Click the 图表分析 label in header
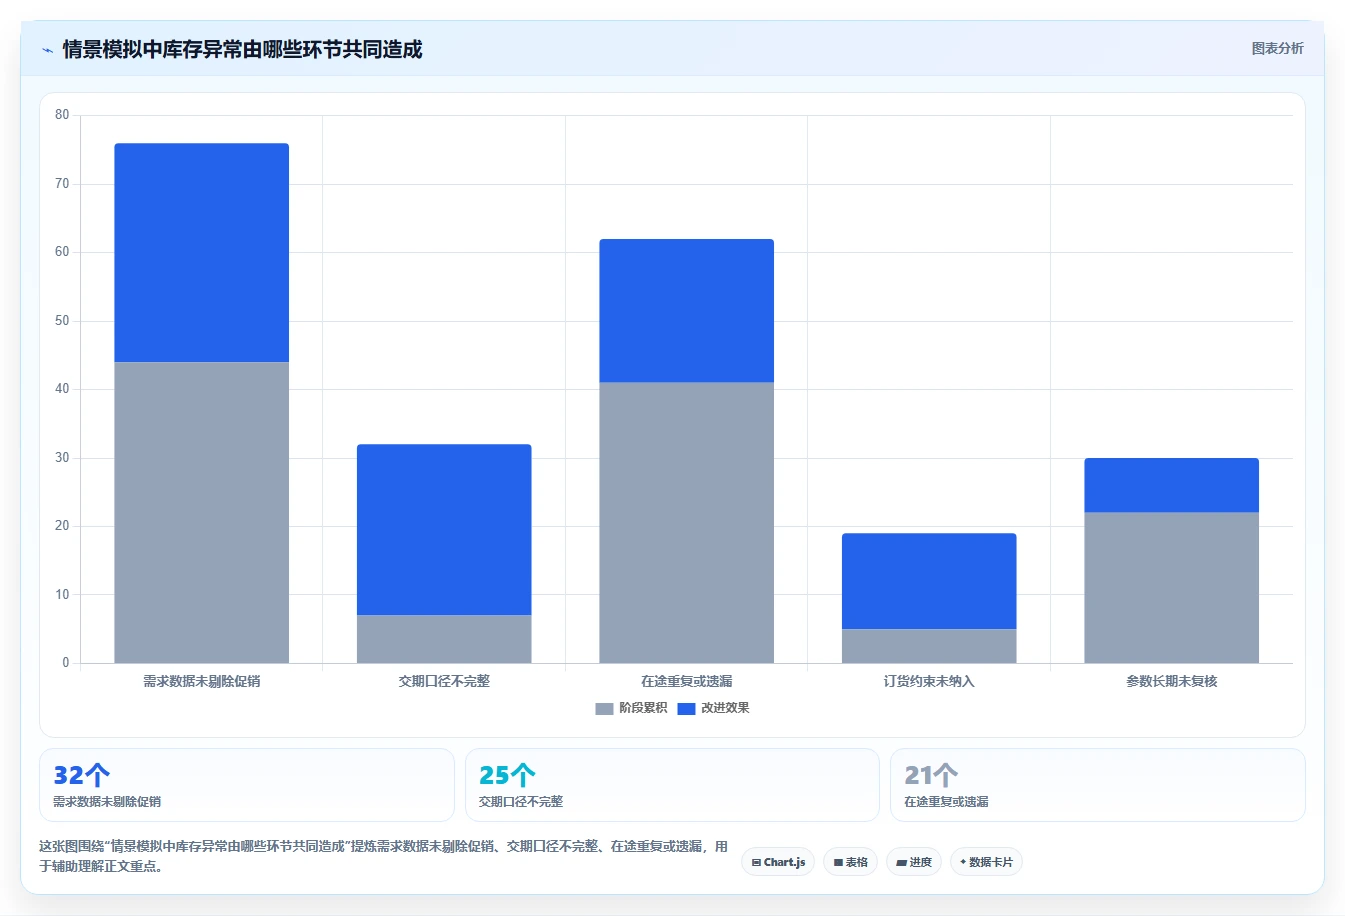The height and width of the screenshot is (916, 1345). click(x=1277, y=48)
